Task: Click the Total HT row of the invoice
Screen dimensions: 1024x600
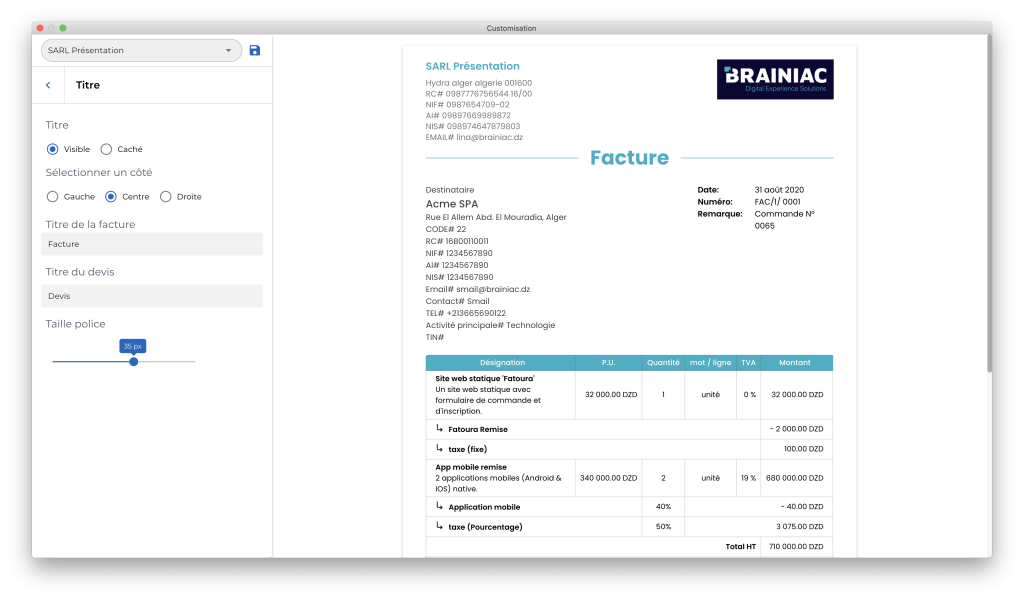Action: (x=740, y=546)
